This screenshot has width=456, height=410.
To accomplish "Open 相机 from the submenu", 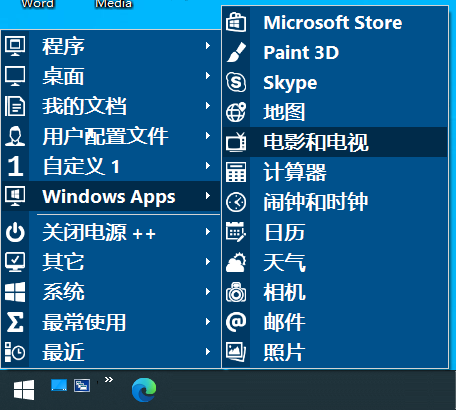I will click(x=335, y=292).
